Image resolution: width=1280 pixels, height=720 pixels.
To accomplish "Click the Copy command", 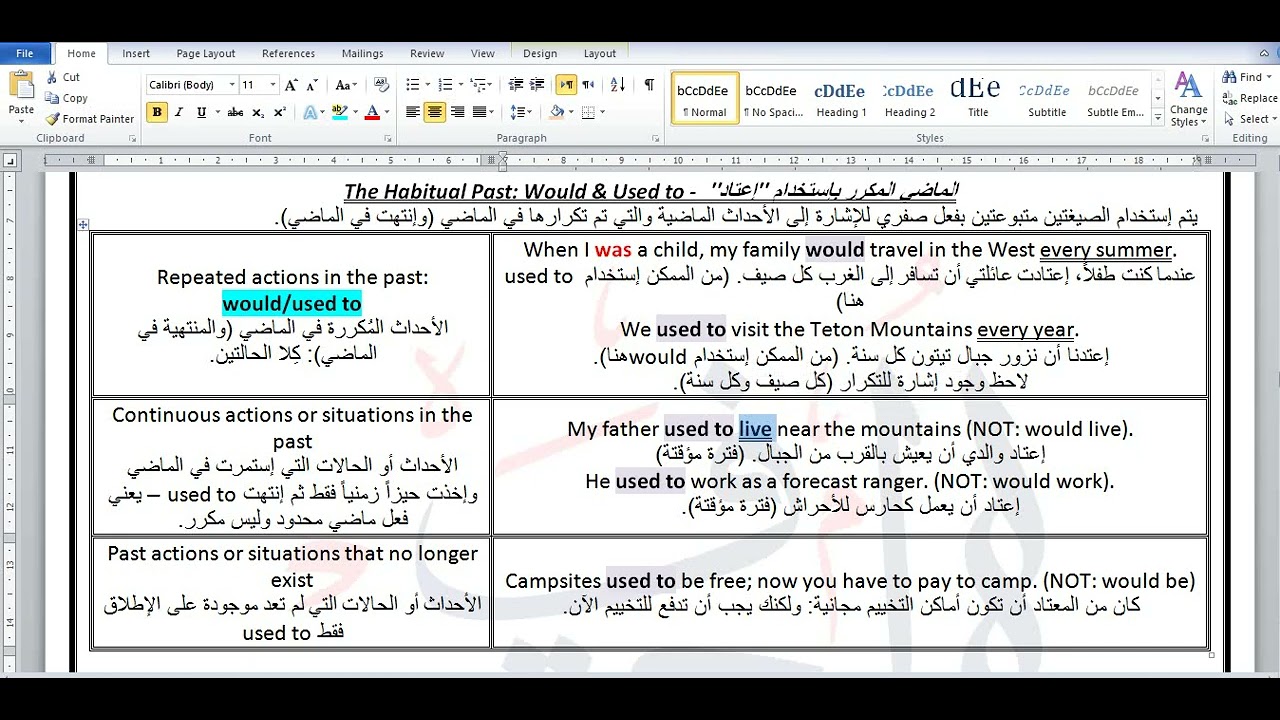I will tap(67, 98).
